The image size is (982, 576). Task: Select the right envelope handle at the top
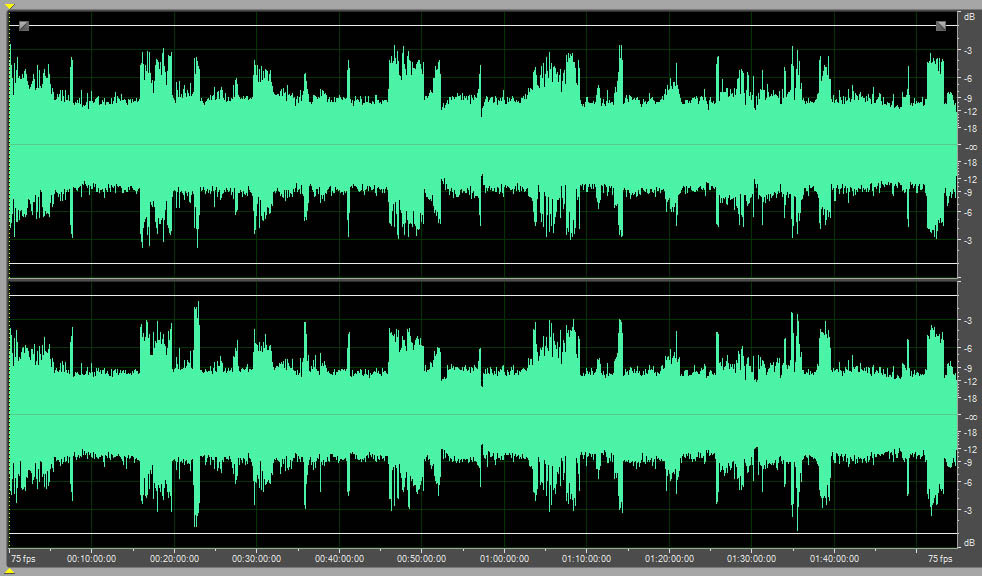coord(941,26)
